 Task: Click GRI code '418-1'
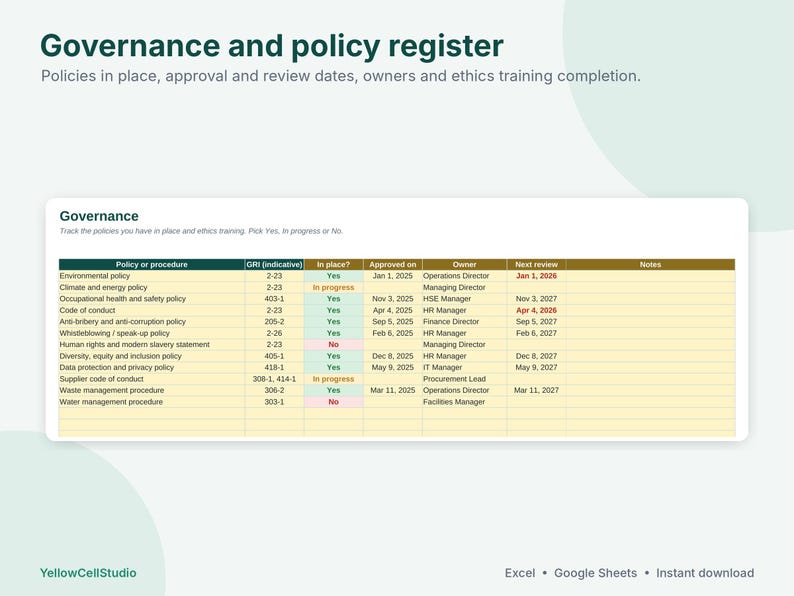274,368
